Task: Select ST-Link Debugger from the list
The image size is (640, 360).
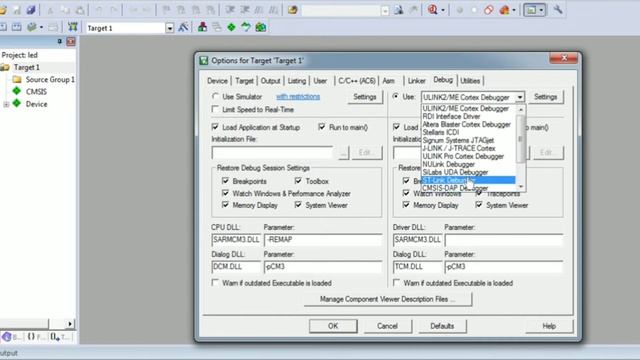Action: [x=469, y=180]
